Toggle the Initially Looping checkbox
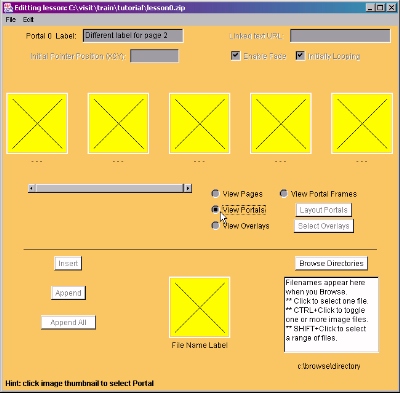Image resolution: width=400 pixels, height=393 pixels. (x=300, y=56)
